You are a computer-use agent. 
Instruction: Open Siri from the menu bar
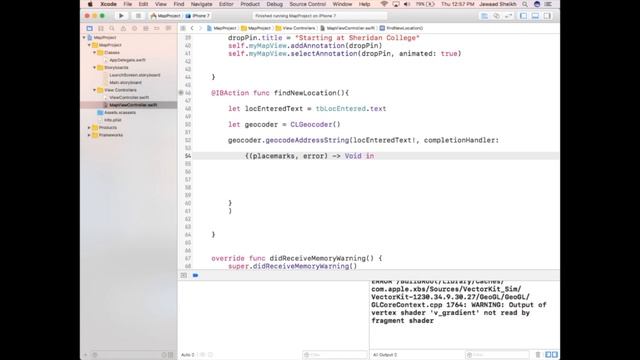tap(537, 4)
